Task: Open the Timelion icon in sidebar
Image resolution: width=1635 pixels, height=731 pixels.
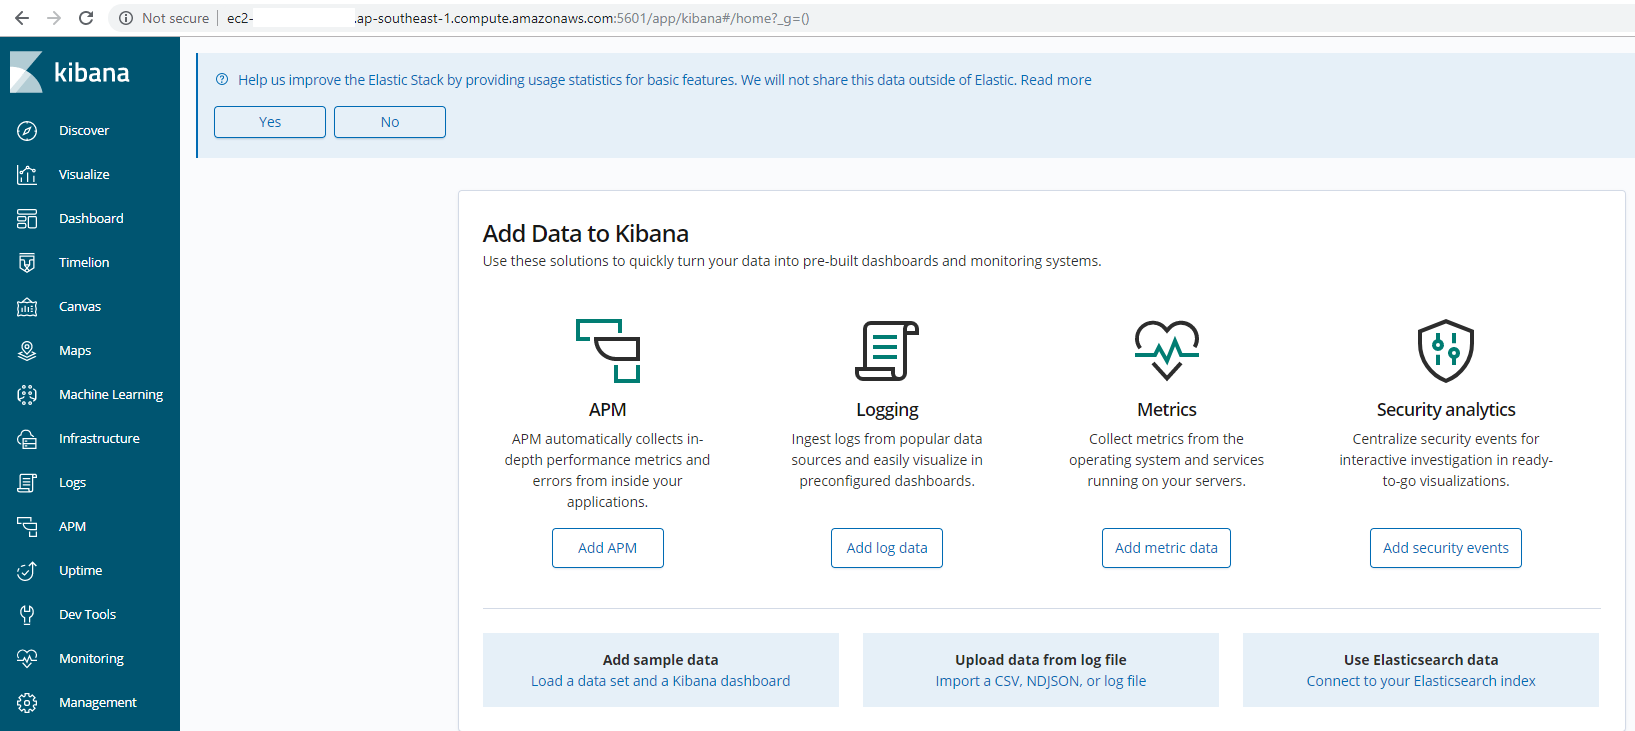Action: tap(27, 263)
